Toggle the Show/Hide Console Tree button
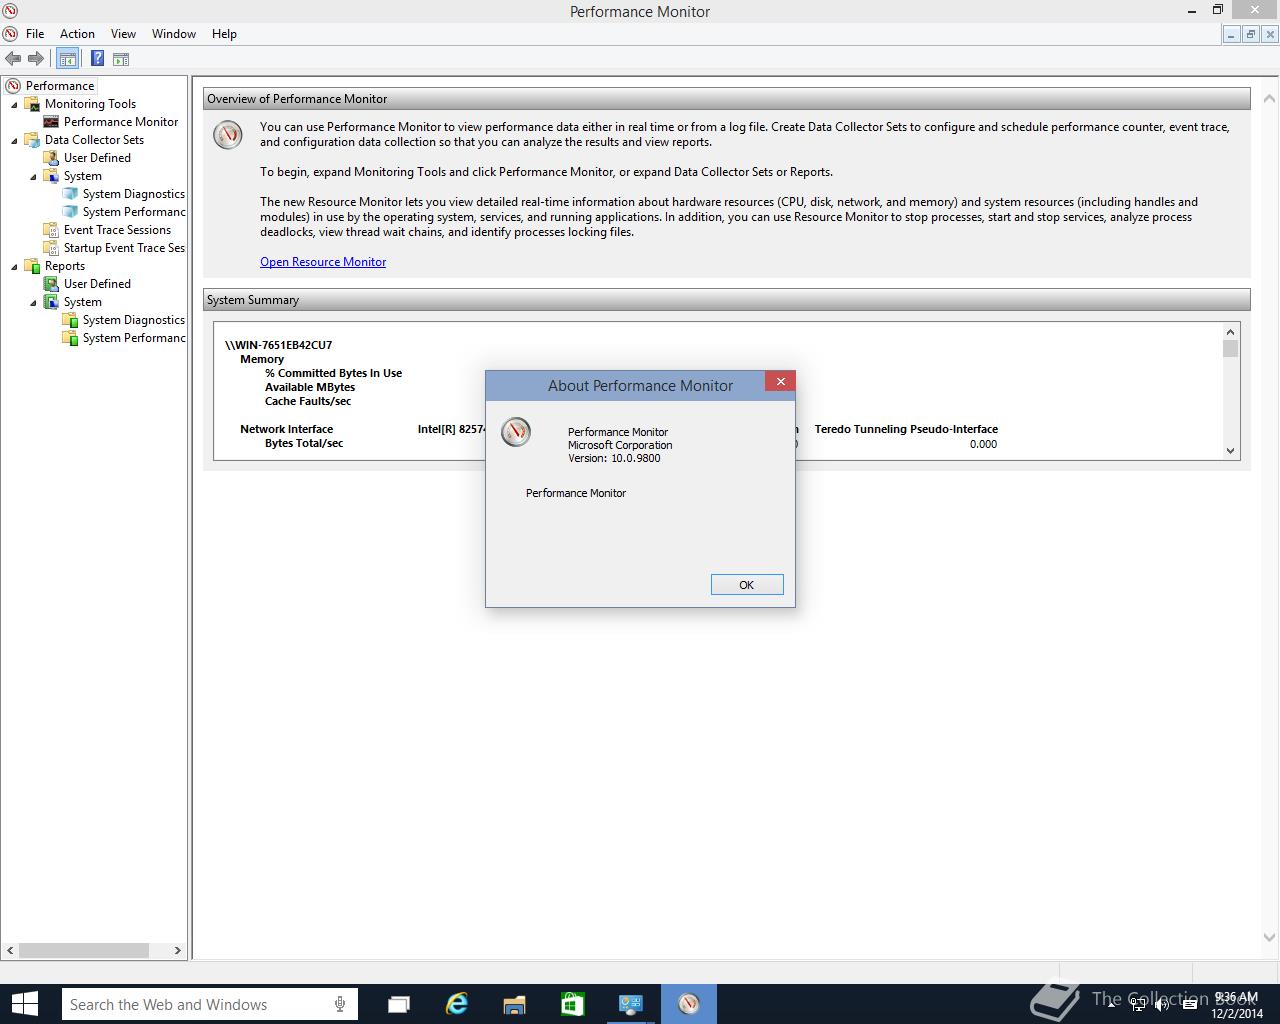The height and width of the screenshot is (1024, 1280). (x=67, y=59)
